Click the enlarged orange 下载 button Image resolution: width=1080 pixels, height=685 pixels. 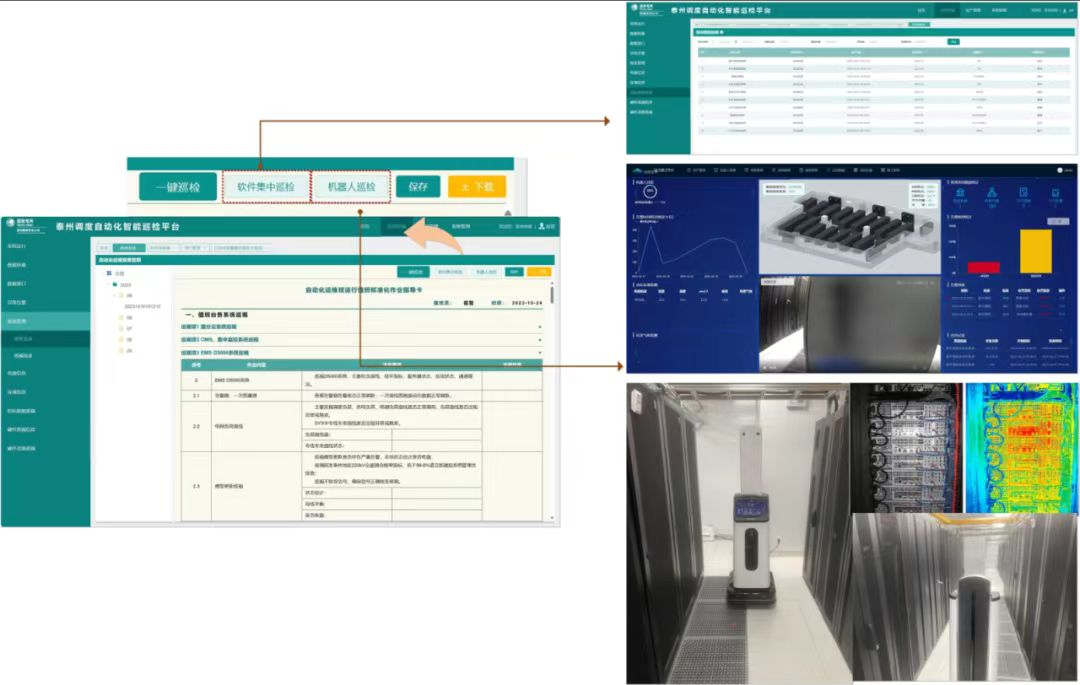pyautogui.click(x=477, y=187)
